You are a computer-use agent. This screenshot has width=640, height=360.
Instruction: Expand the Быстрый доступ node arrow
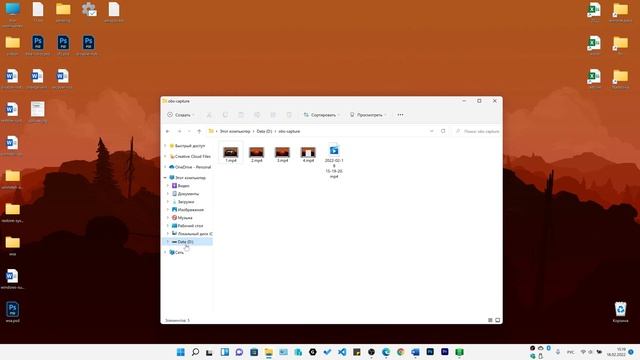(165, 146)
